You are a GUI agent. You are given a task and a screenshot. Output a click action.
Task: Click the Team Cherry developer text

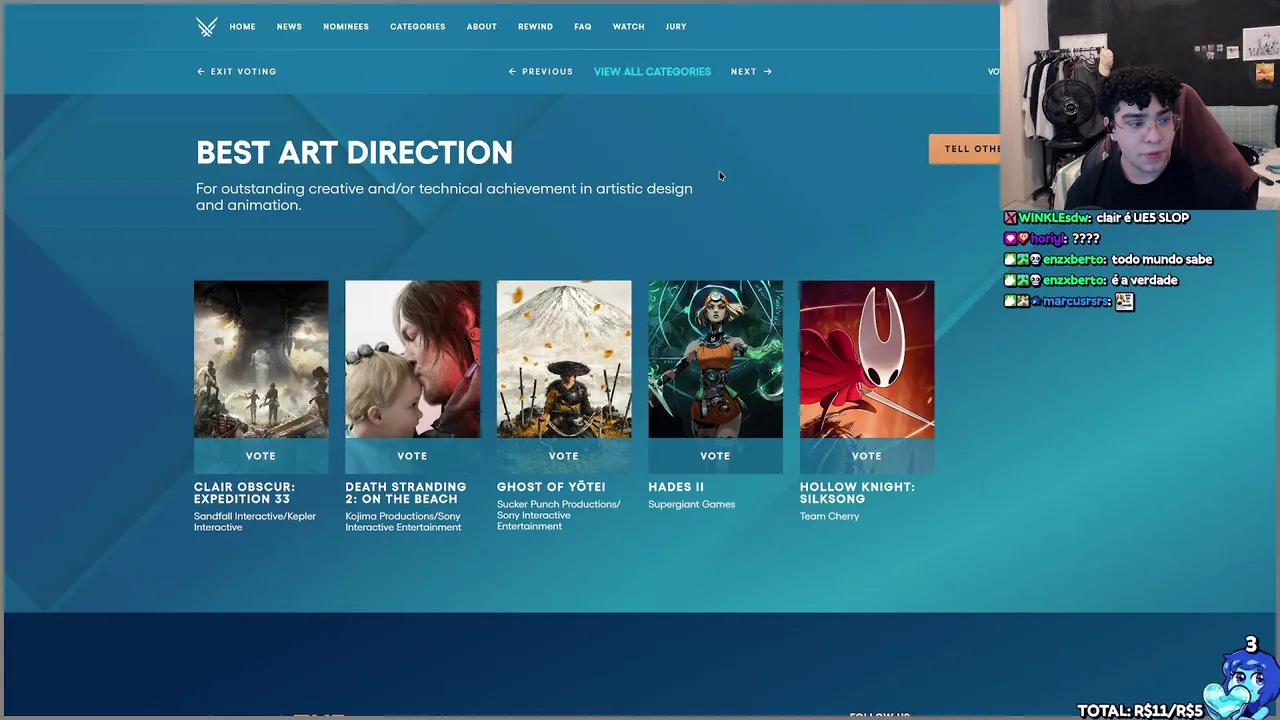tap(829, 516)
